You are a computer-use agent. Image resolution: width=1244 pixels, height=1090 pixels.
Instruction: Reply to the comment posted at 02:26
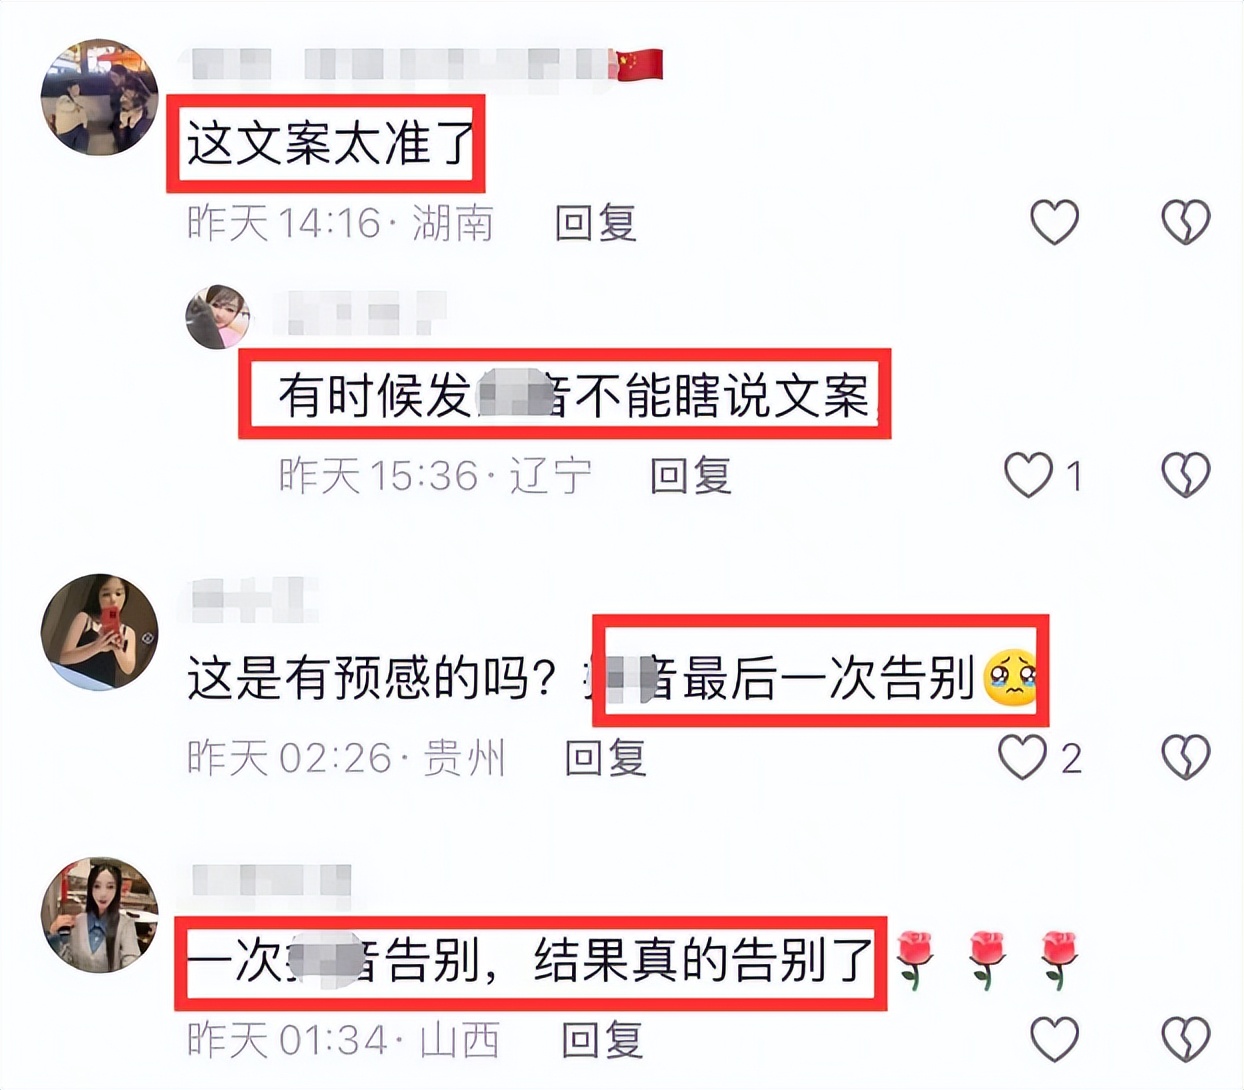[x=606, y=758]
